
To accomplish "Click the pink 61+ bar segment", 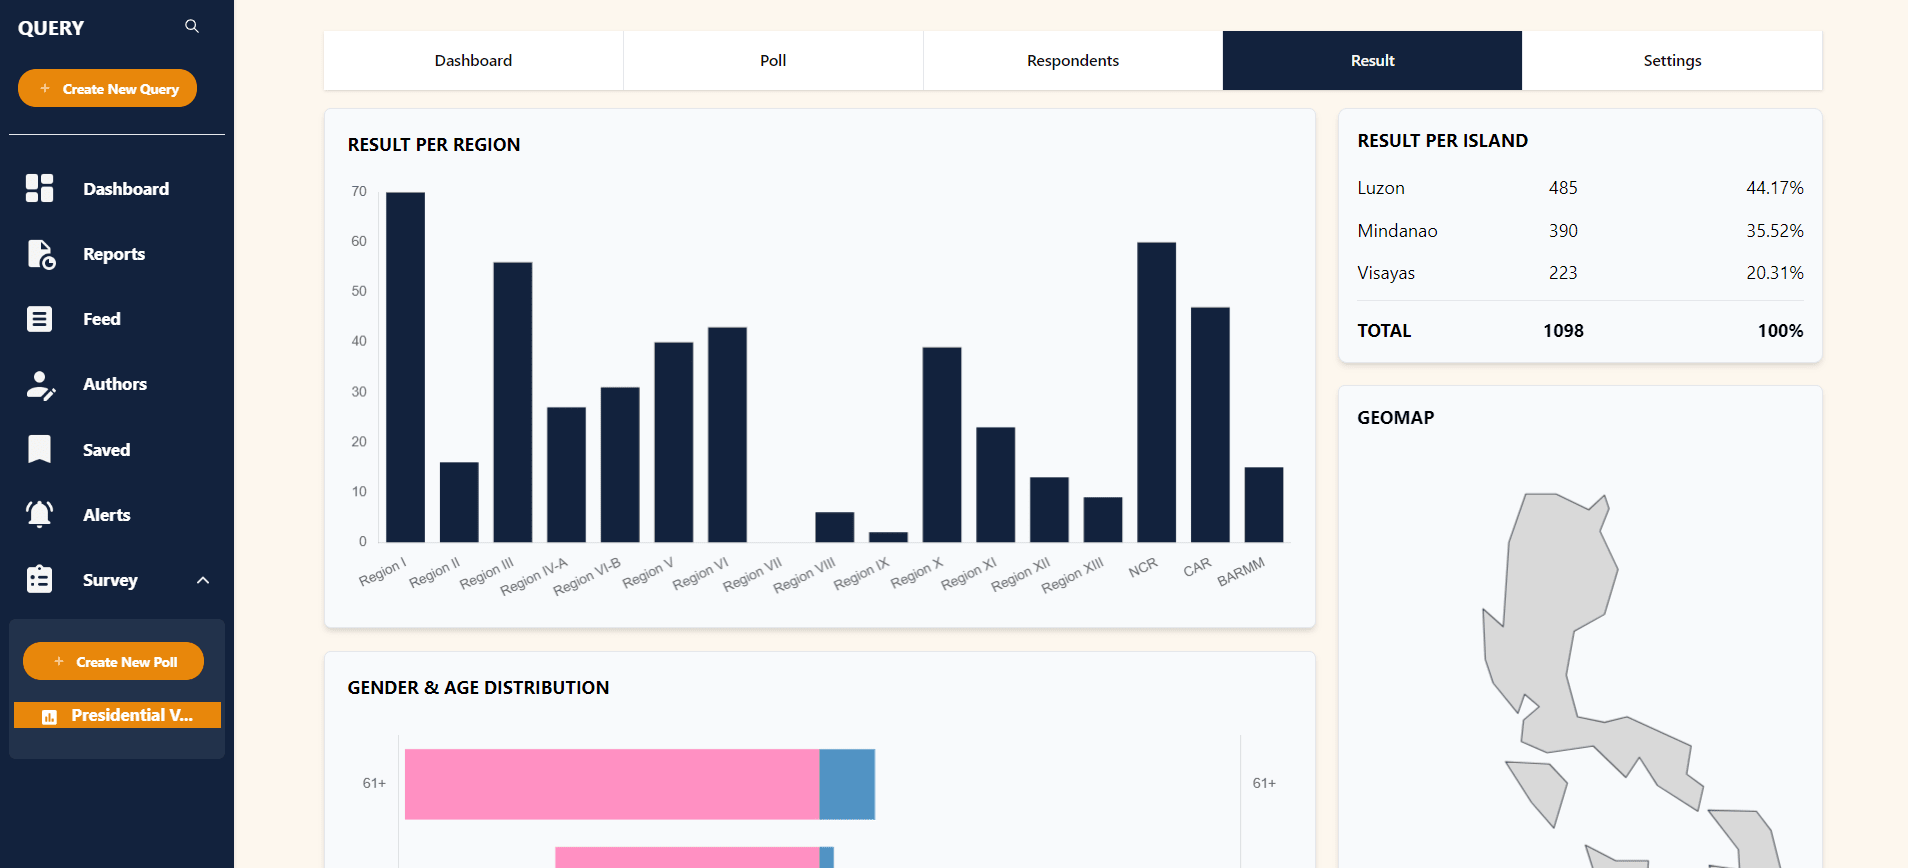I will tap(611, 784).
